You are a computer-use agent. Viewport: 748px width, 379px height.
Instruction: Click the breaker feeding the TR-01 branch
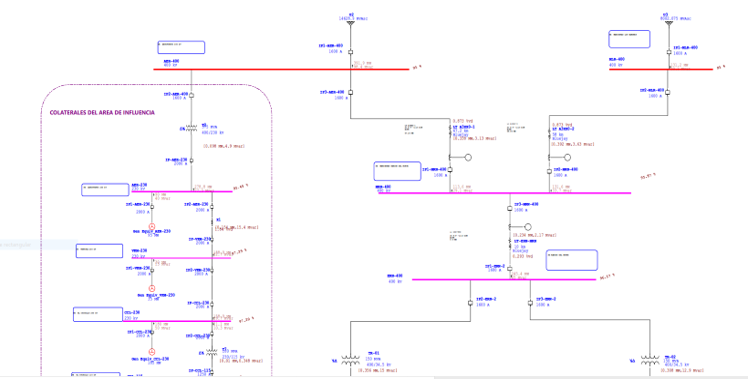(x=470, y=303)
